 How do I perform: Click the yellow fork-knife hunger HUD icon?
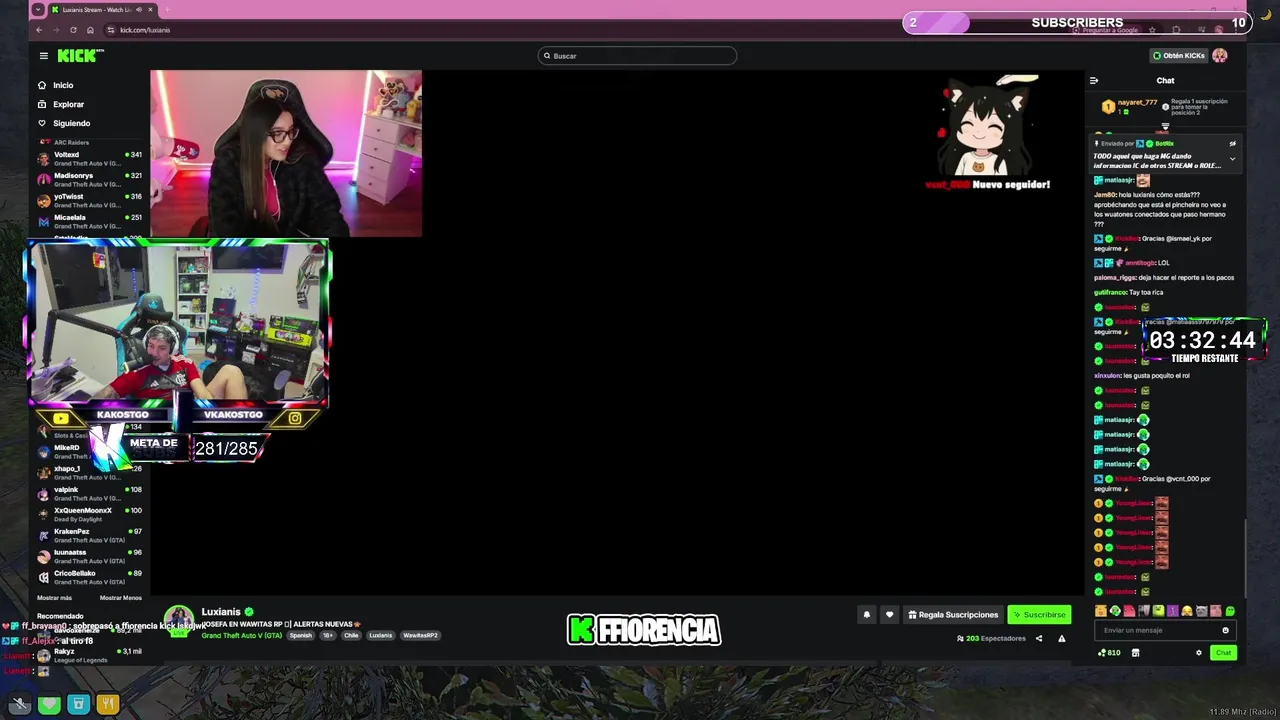click(x=107, y=704)
